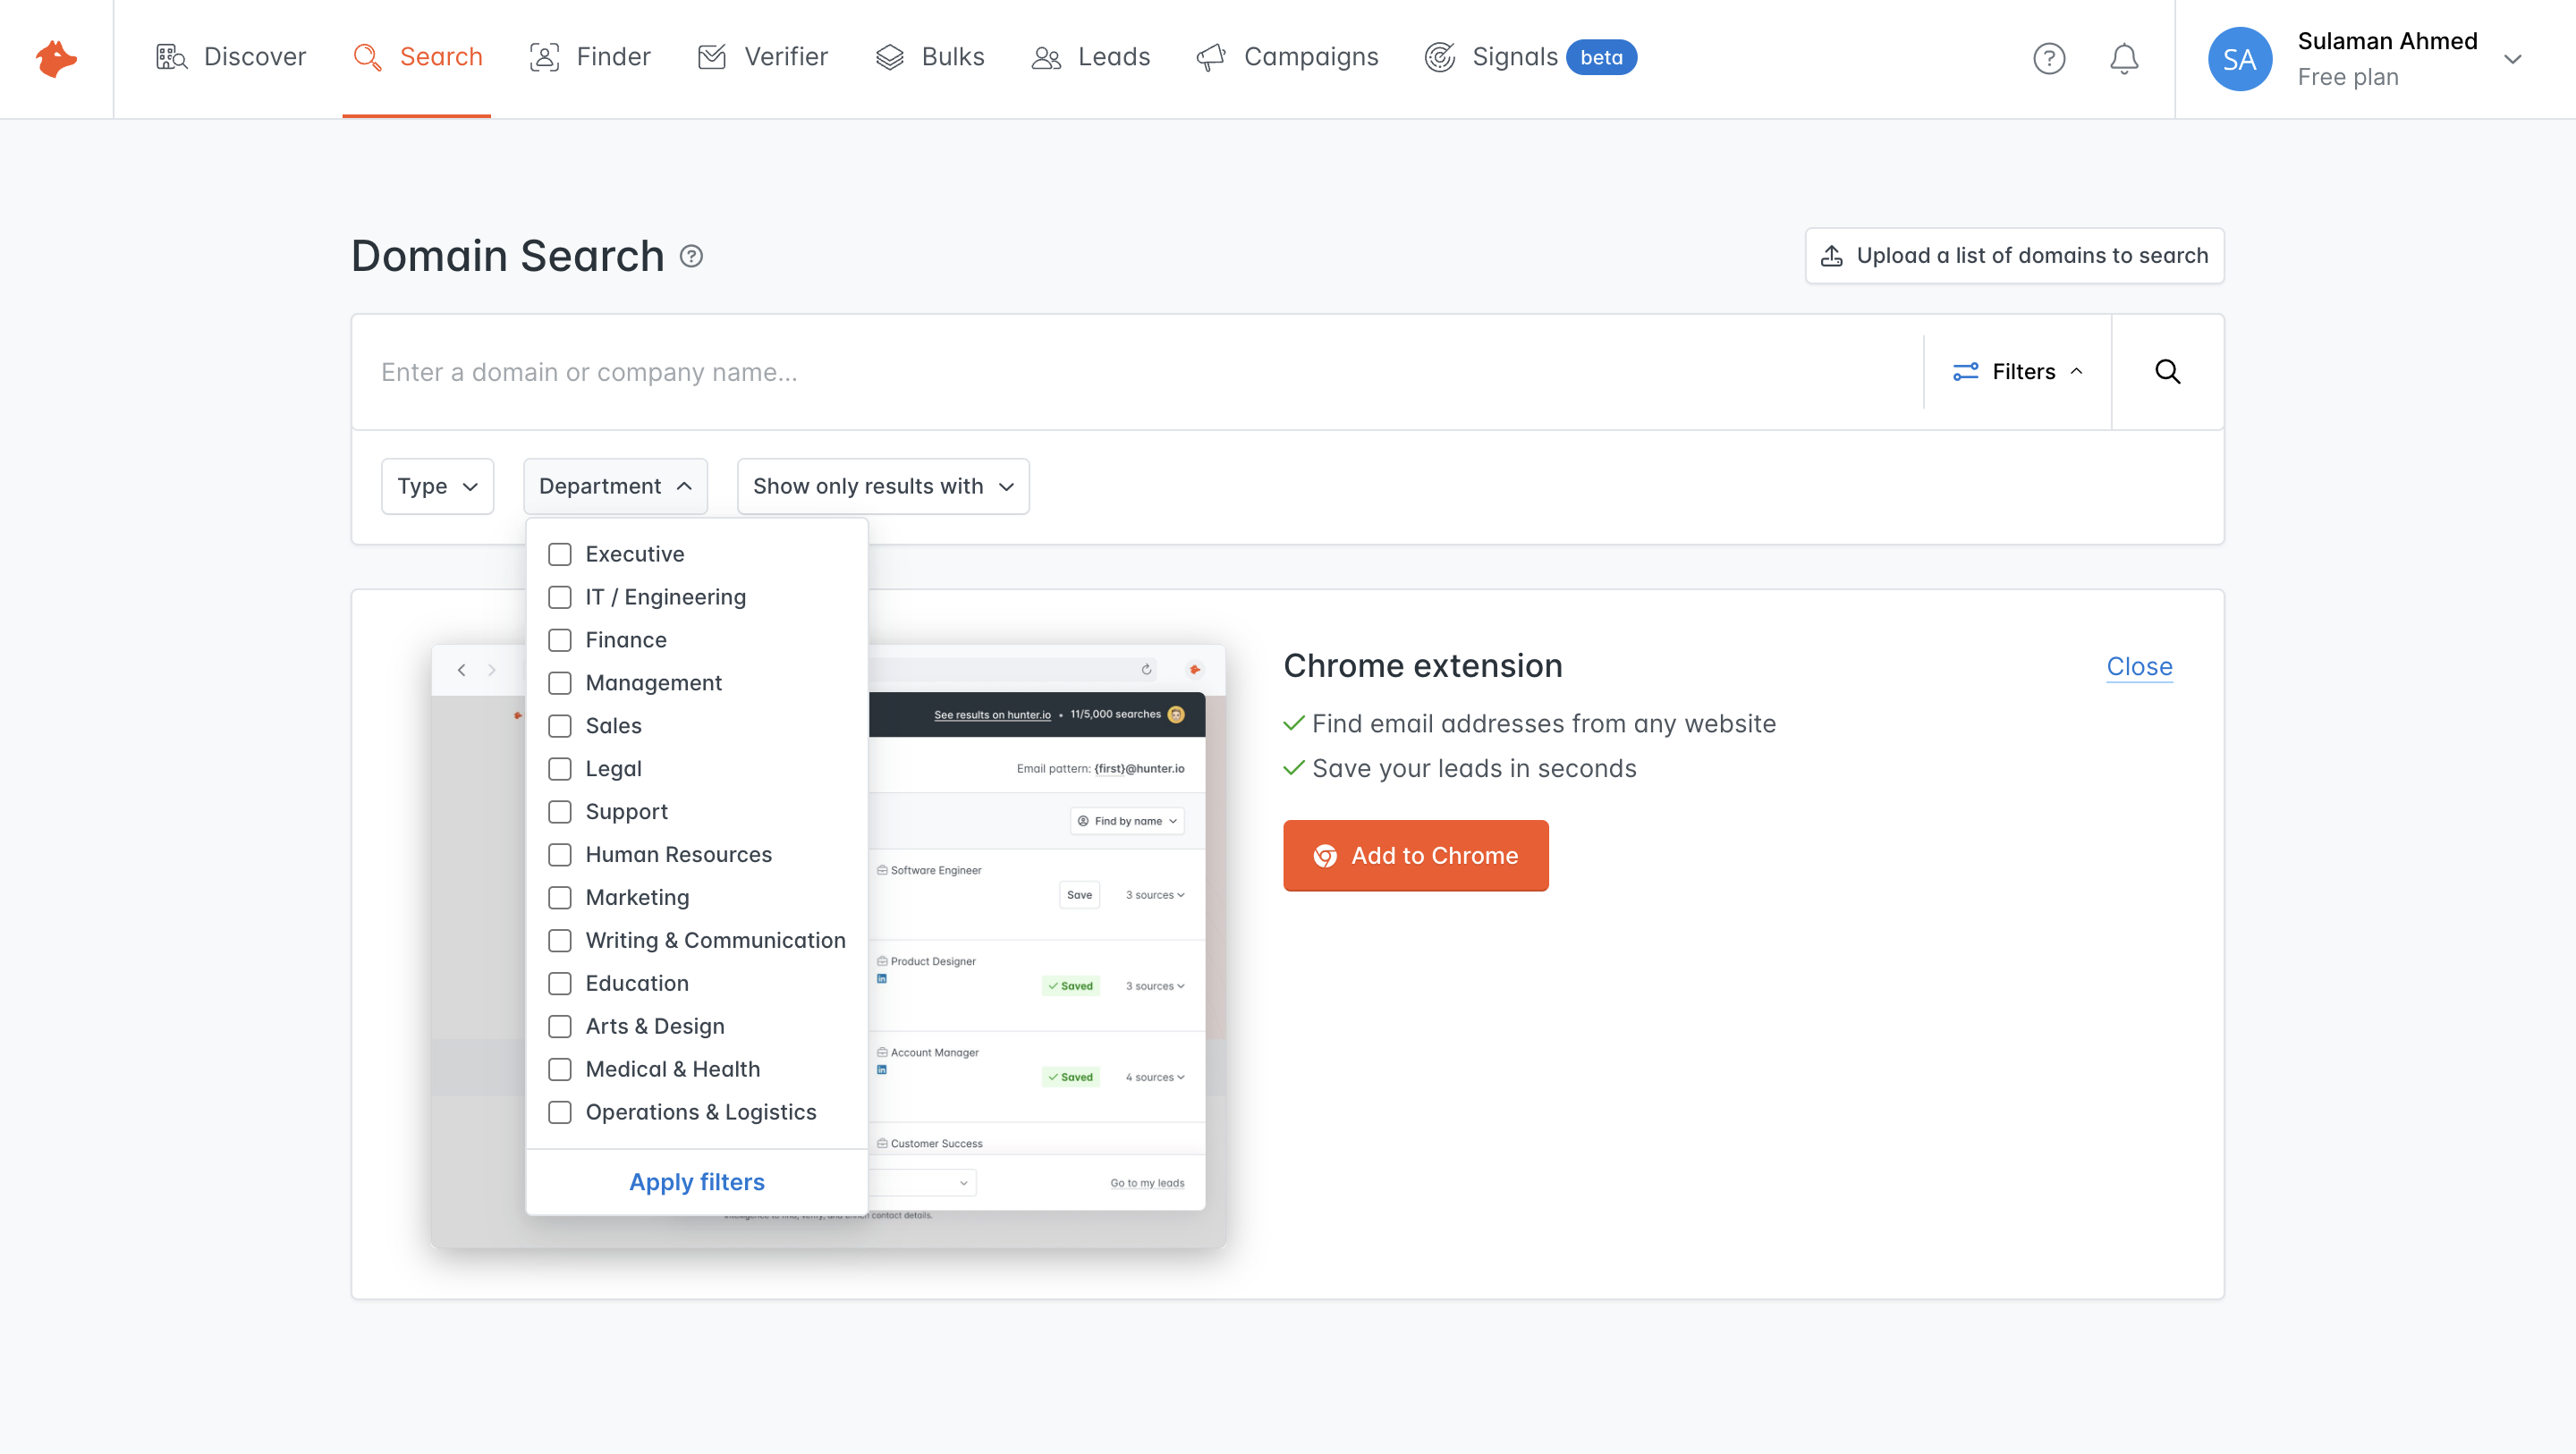Check the Executive department checkbox

tap(560, 554)
